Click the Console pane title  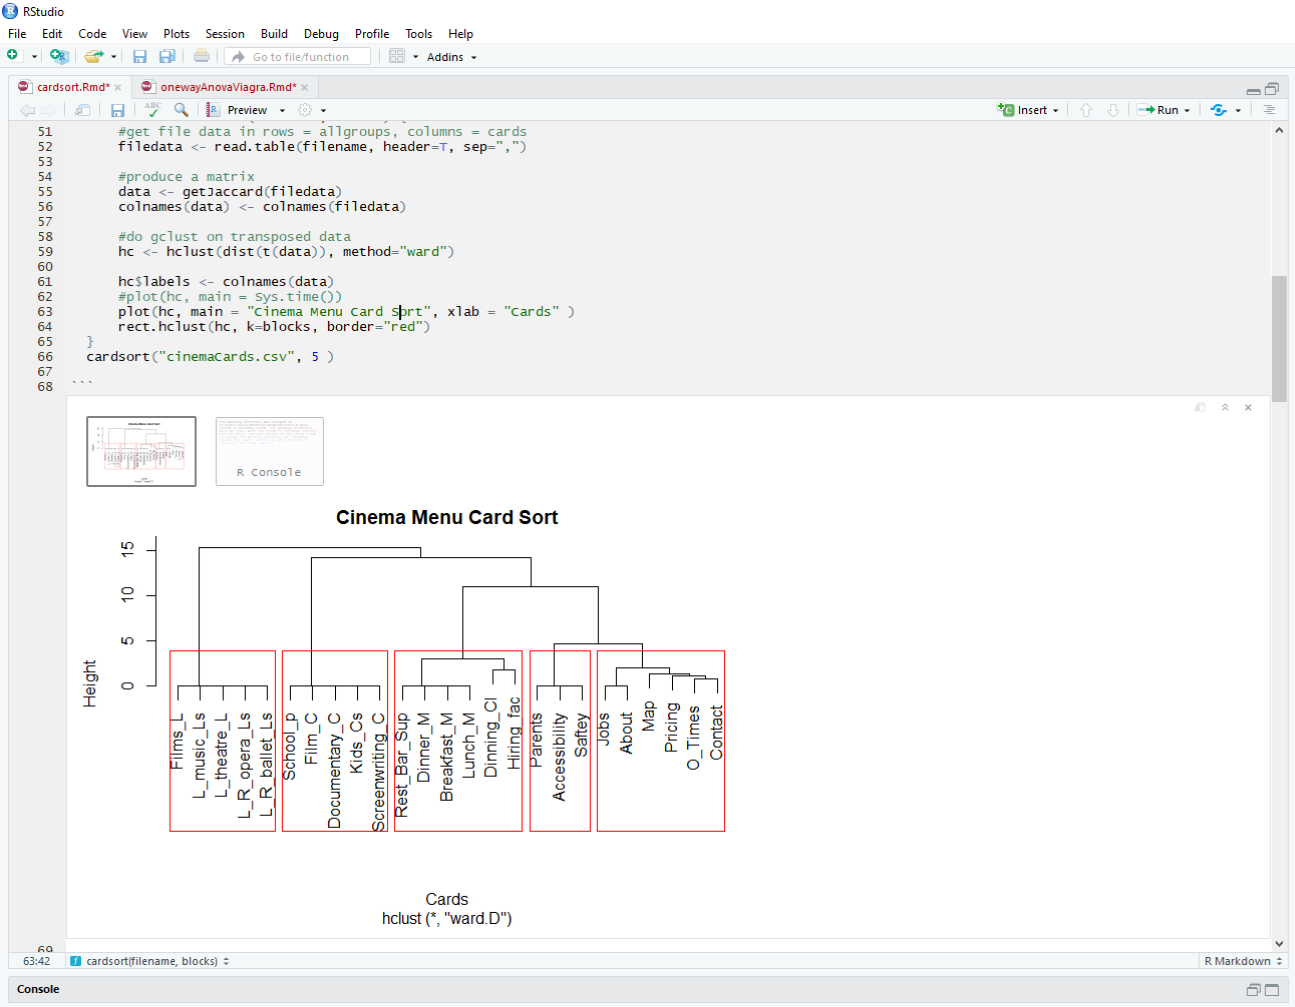point(38,989)
